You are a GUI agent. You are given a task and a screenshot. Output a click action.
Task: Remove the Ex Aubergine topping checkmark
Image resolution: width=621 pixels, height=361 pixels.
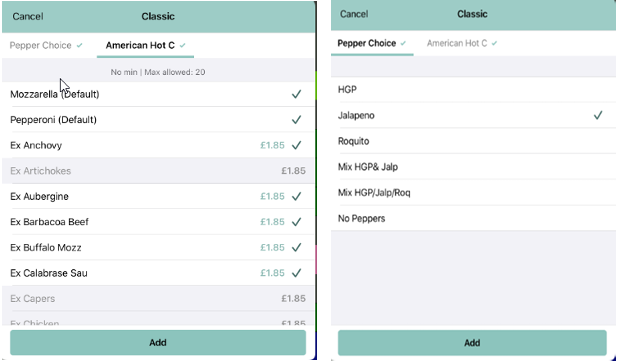(296, 196)
